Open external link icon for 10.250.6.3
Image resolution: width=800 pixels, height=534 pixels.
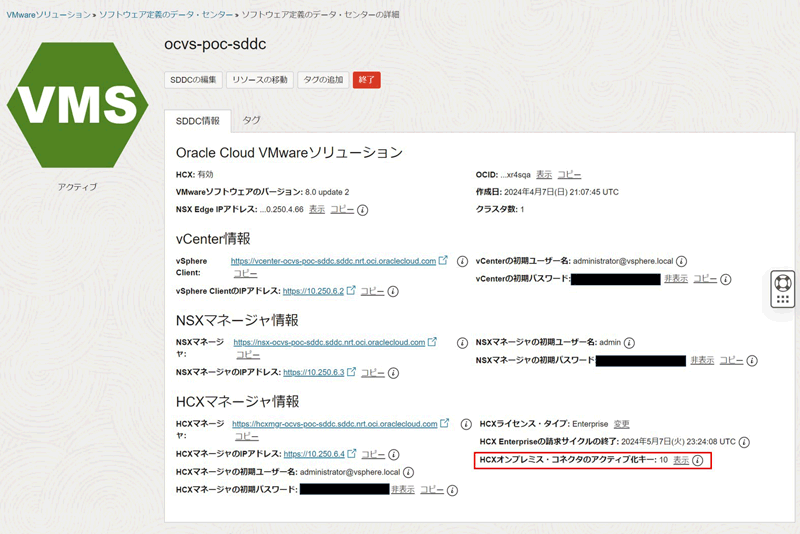(x=352, y=372)
